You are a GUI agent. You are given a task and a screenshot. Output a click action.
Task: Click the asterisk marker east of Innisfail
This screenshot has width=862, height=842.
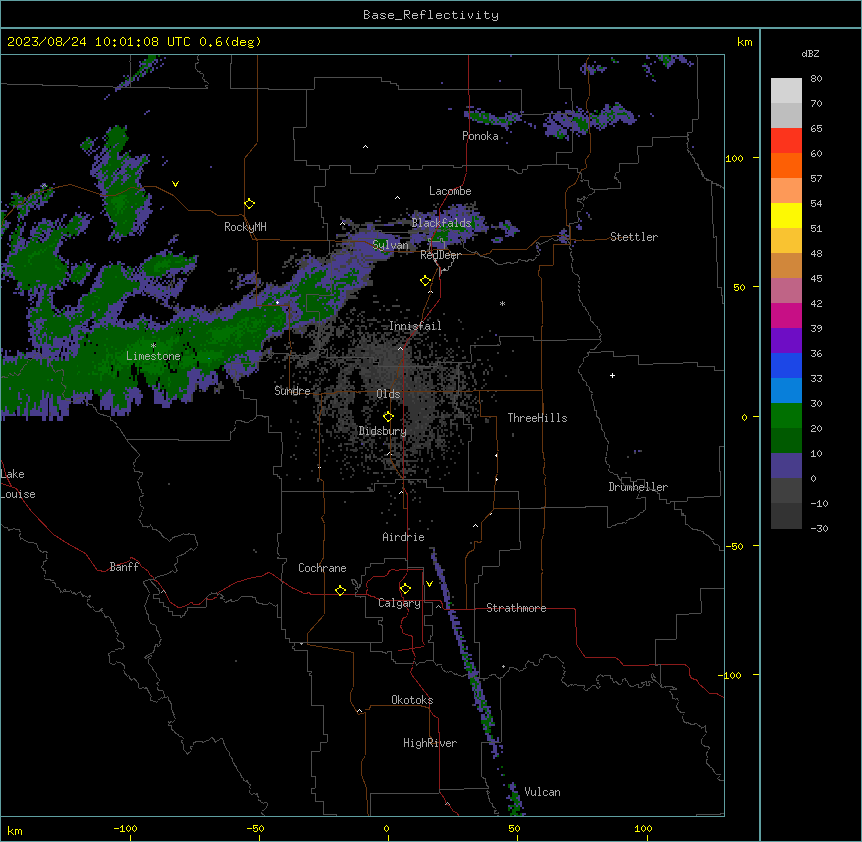(x=502, y=303)
